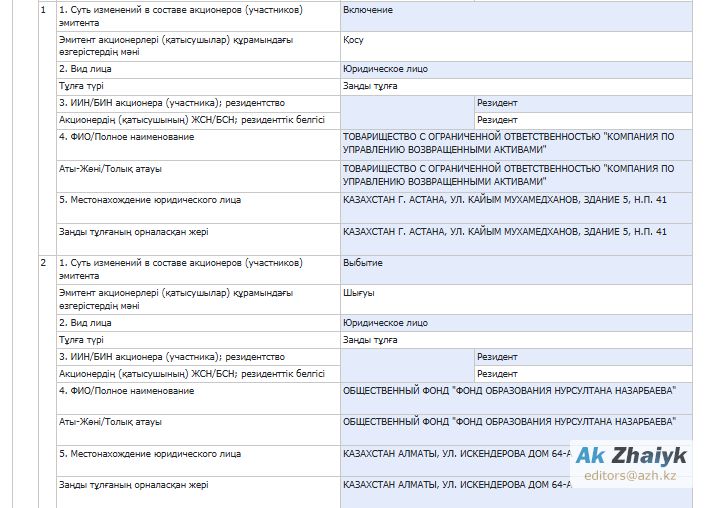The height and width of the screenshot is (508, 714).
Task: Click empty ИИН/БИН field in entry 1
Action: [406, 103]
